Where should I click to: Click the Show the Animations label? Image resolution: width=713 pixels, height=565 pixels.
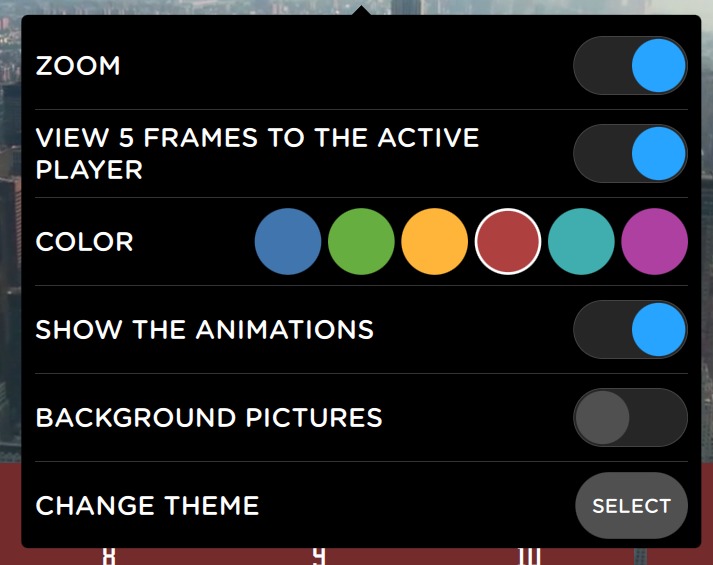coord(204,330)
